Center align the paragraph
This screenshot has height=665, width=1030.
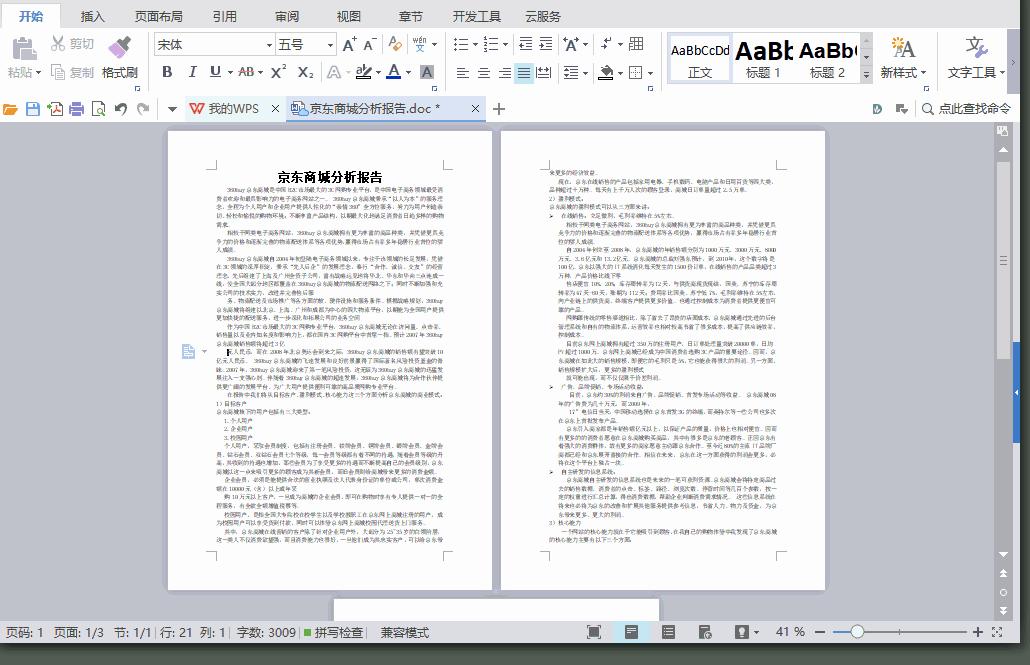tap(483, 72)
